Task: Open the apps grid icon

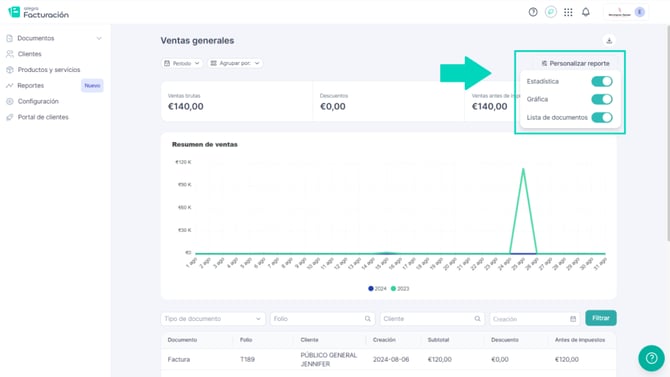Action: [x=568, y=12]
